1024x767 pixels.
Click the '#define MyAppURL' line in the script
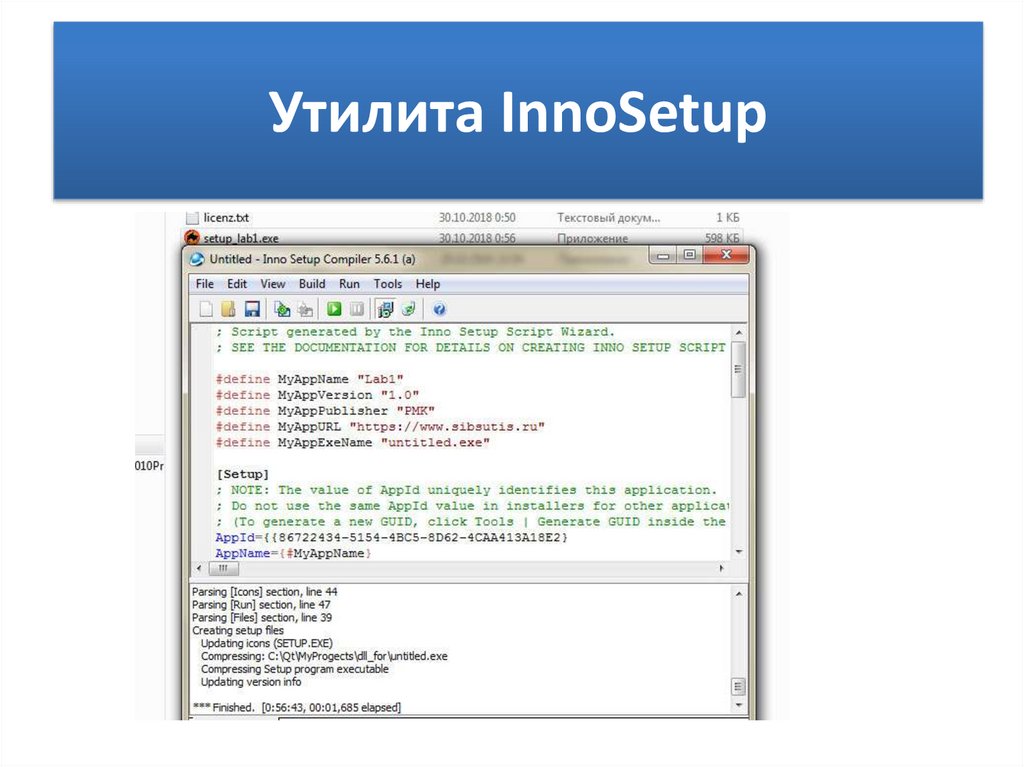(380, 427)
